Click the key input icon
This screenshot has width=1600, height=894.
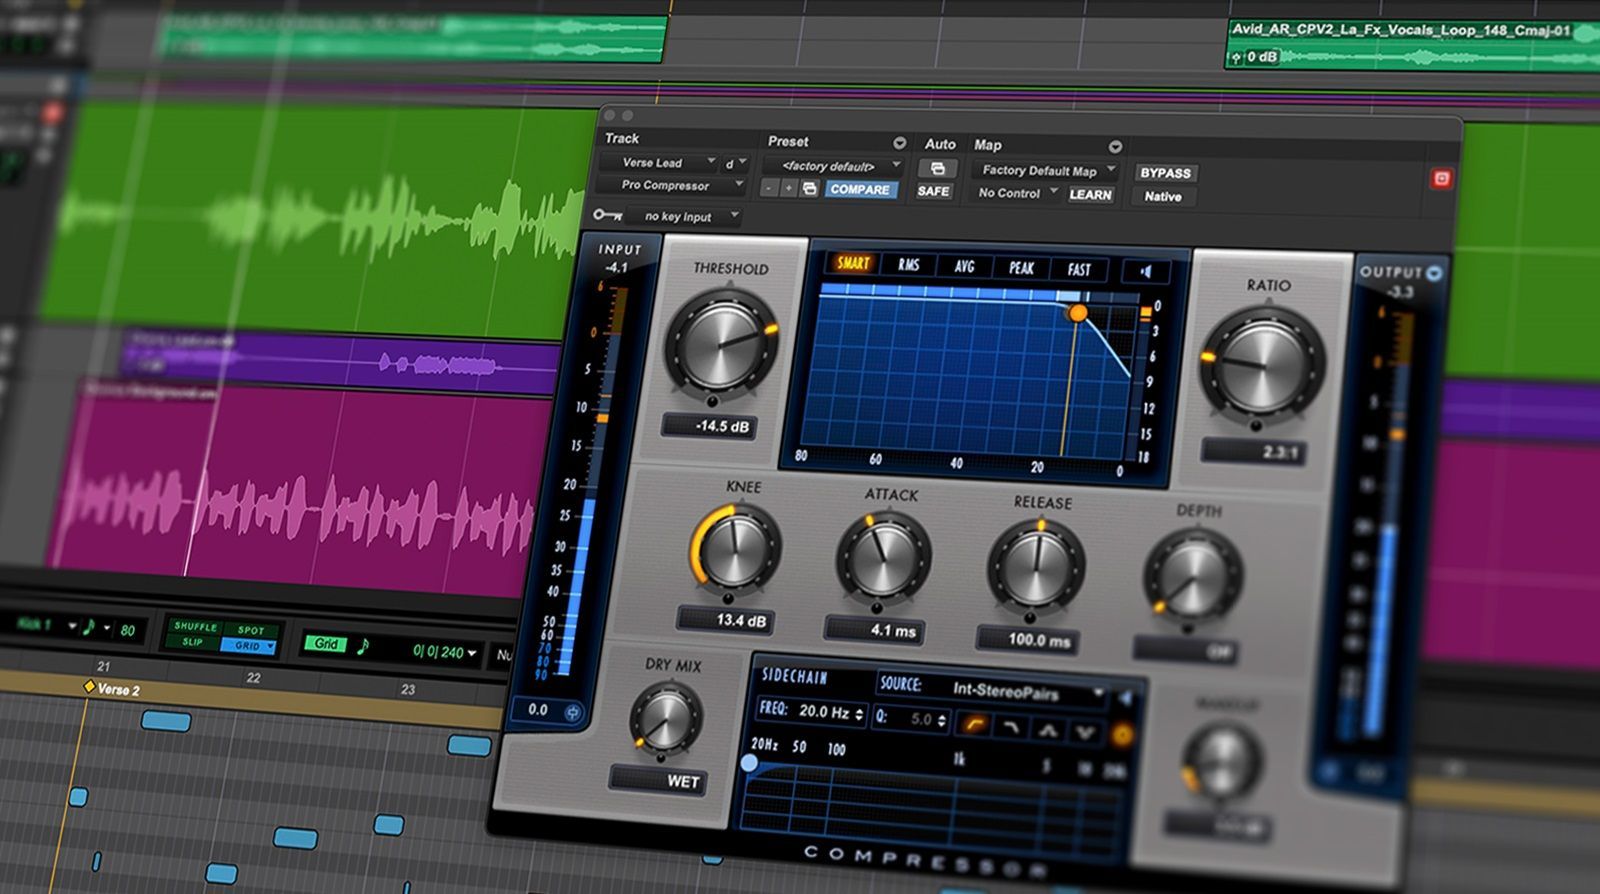click(606, 215)
